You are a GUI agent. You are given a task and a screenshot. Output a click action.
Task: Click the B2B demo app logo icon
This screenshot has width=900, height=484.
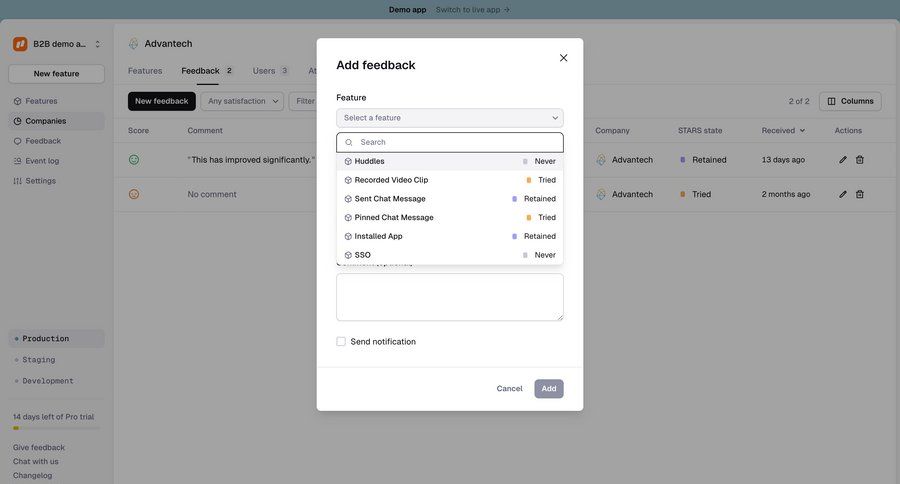(x=20, y=44)
